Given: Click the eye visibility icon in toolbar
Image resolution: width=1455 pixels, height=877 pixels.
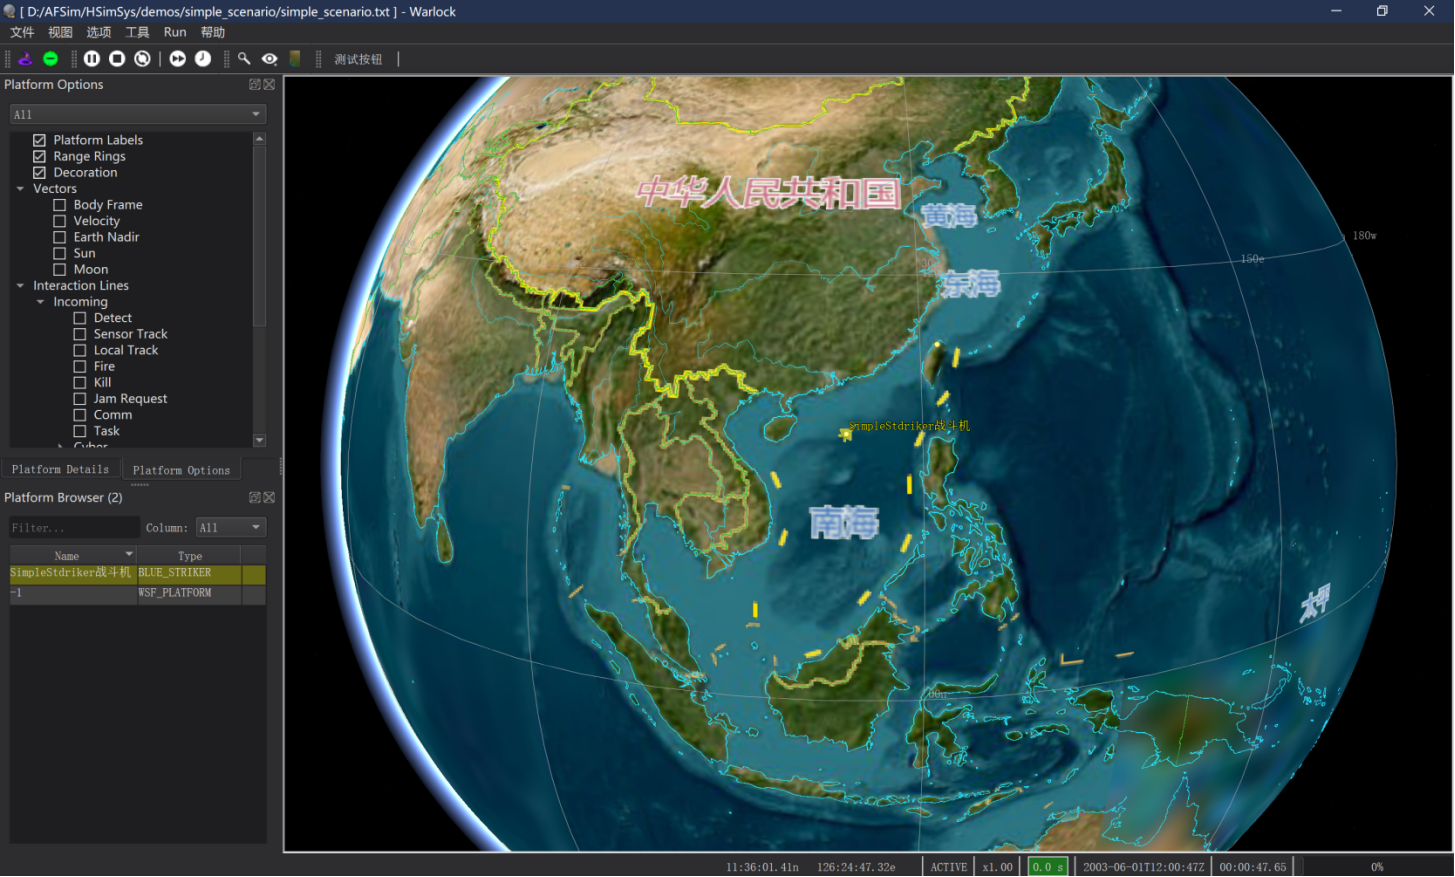Looking at the screenshot, I should (269, 59).
